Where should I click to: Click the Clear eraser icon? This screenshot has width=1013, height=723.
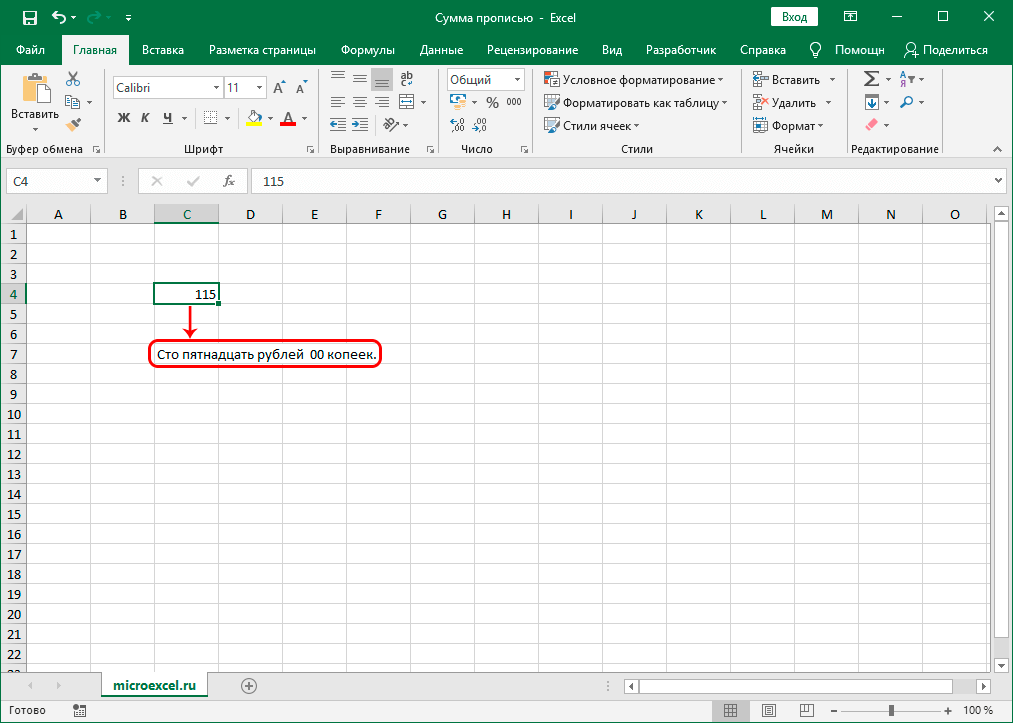pos(872,124)
